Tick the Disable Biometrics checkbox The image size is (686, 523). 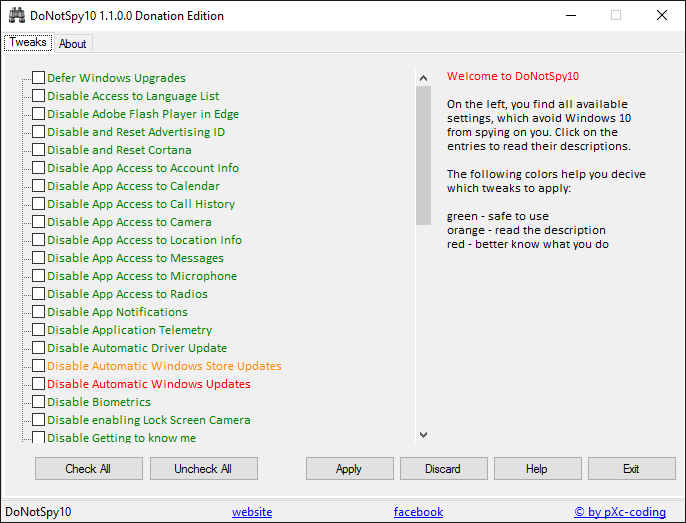click(x=38, y=401)
